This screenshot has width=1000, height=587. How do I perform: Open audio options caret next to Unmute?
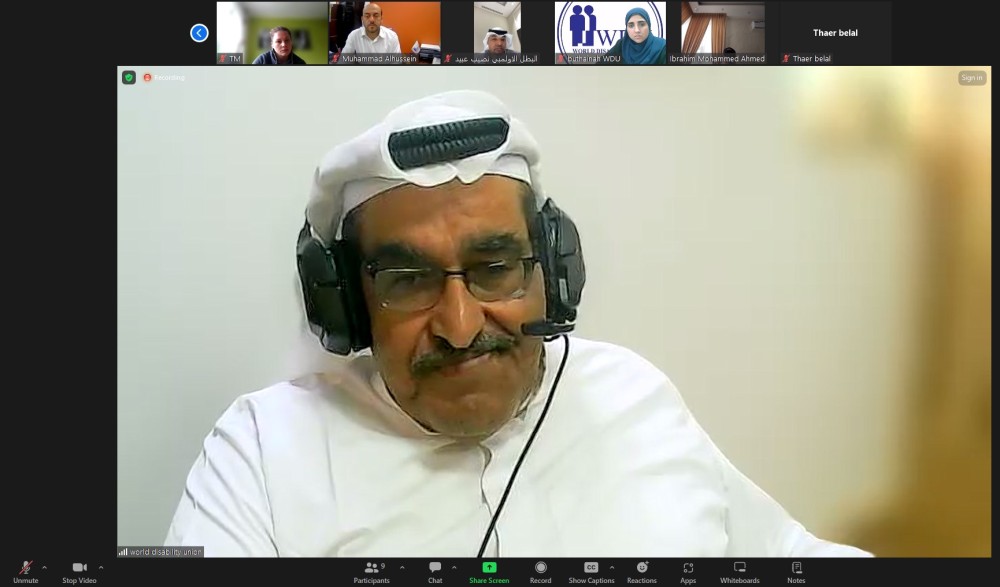(x=44, y=567)
